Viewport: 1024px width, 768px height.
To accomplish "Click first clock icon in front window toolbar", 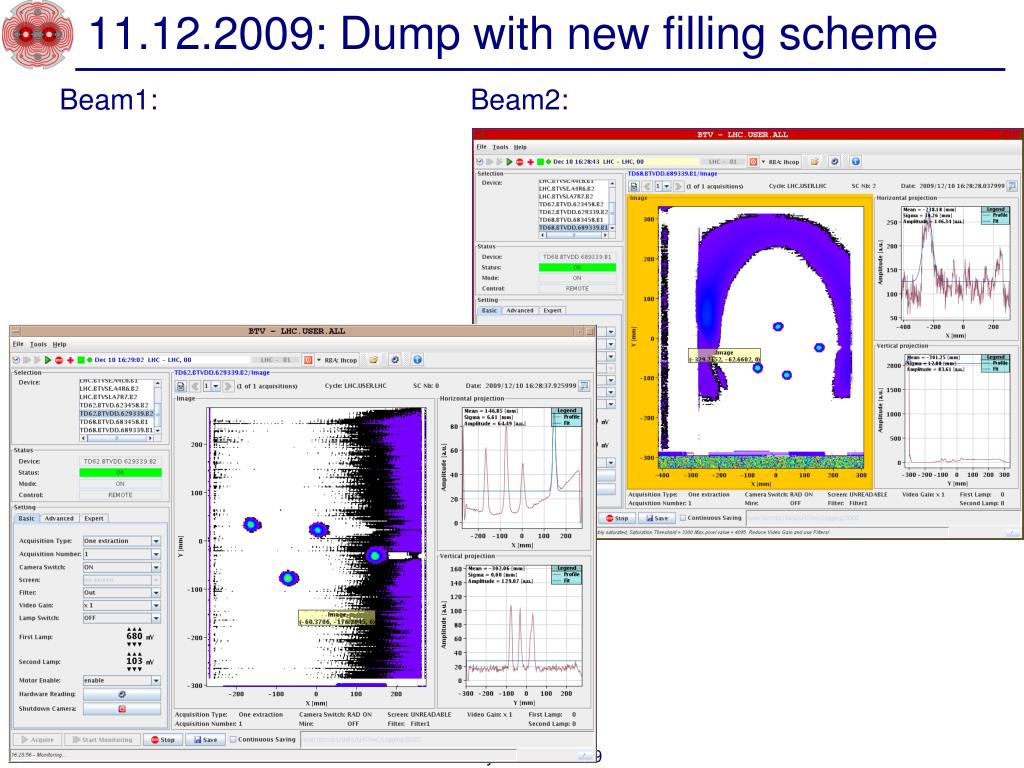I will click(x=16, y=360).
